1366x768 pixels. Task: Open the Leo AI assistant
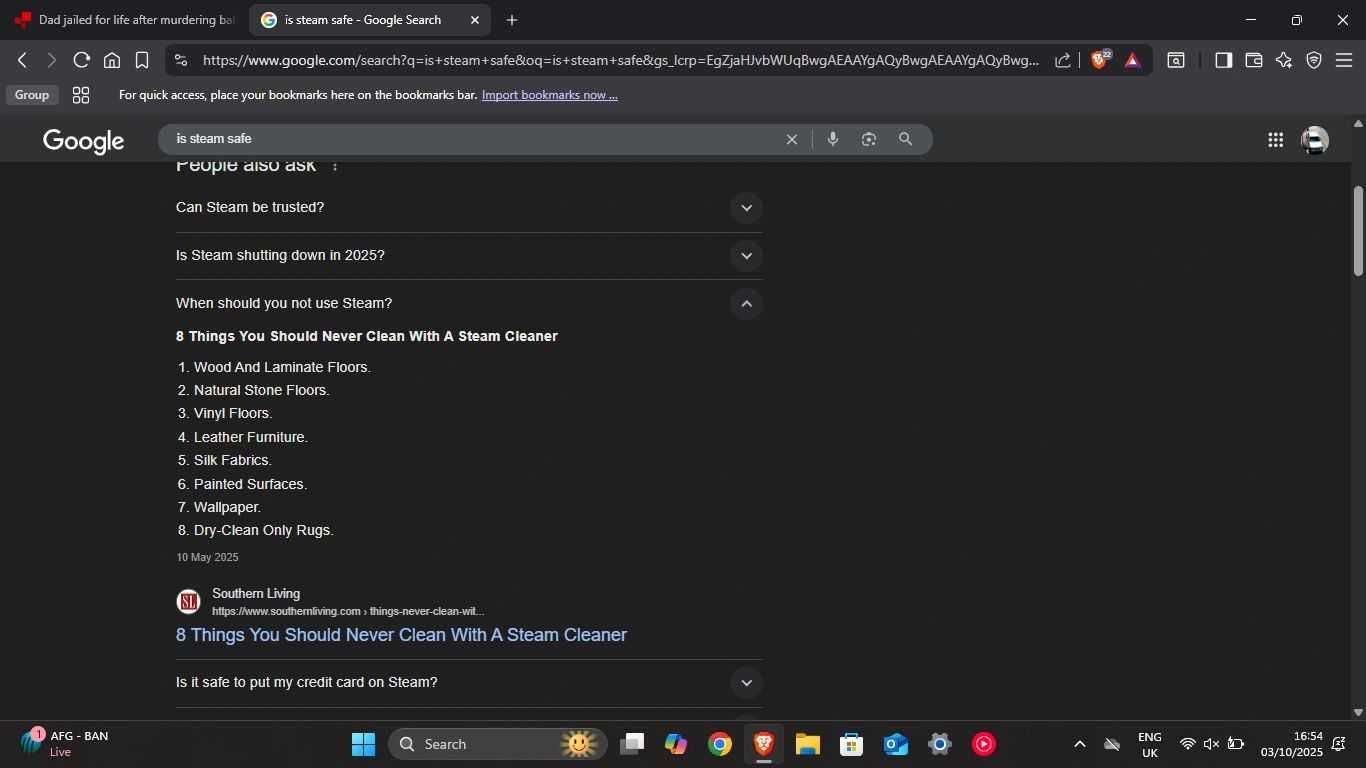[x=1284, y=60]
